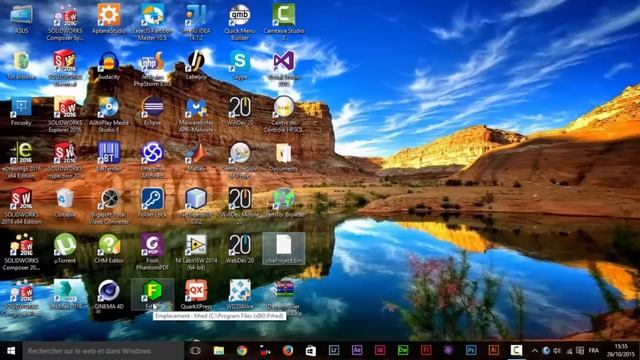The width and height of the screenshot is (640, 360).
Task: Select the WebDev 20 desktop icon
Action: pos(240,248)
